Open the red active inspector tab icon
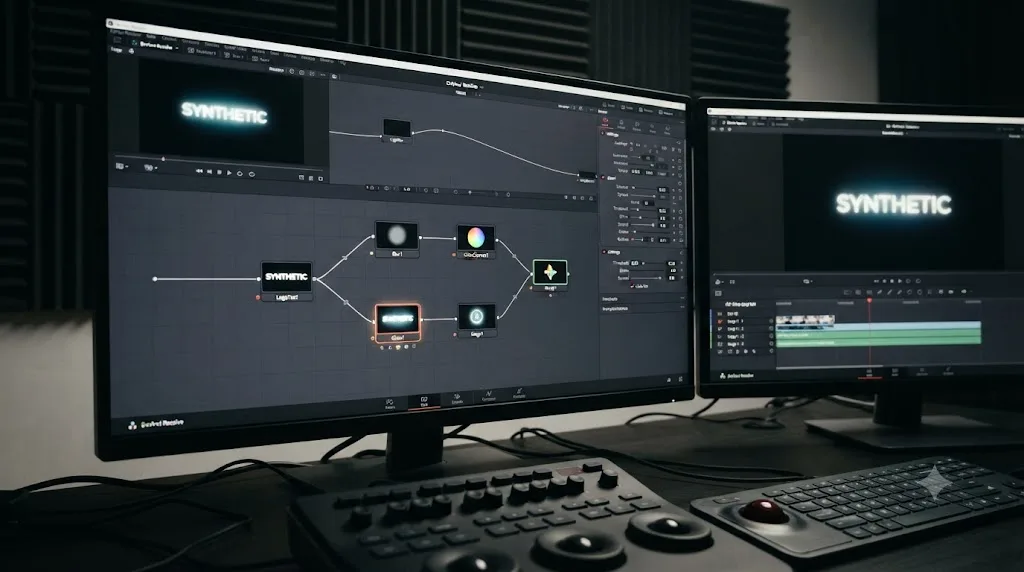The width and height of the screenshot is (1024, 572). tap(605, 120)
